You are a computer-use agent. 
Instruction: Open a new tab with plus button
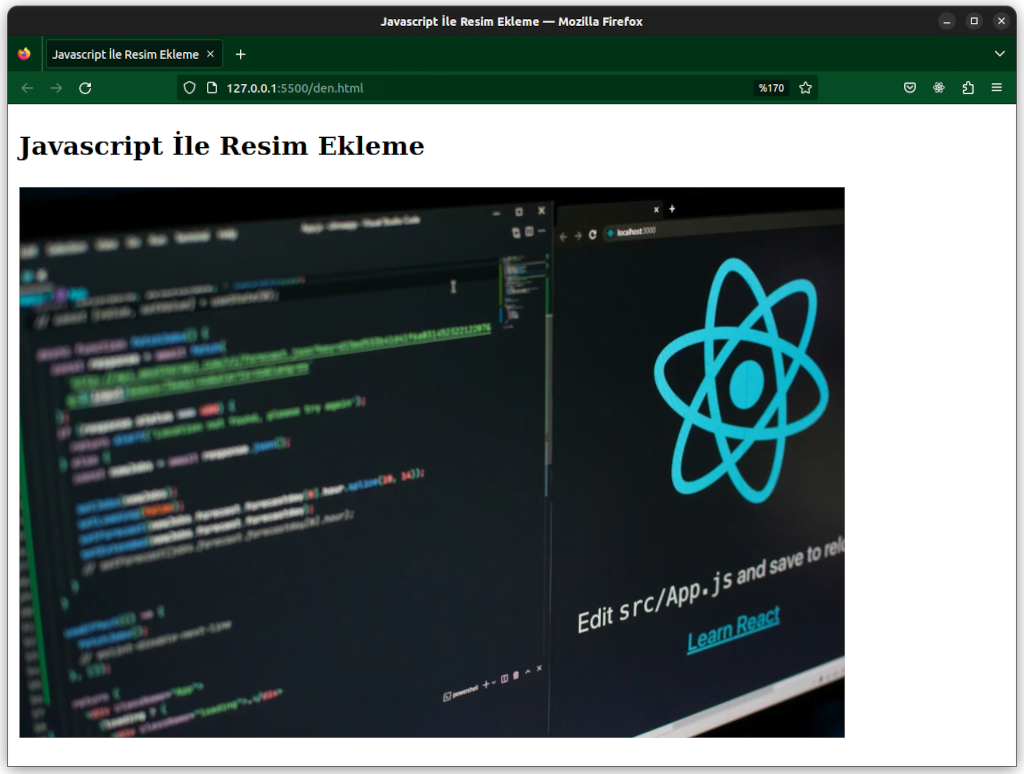(240, 54)
